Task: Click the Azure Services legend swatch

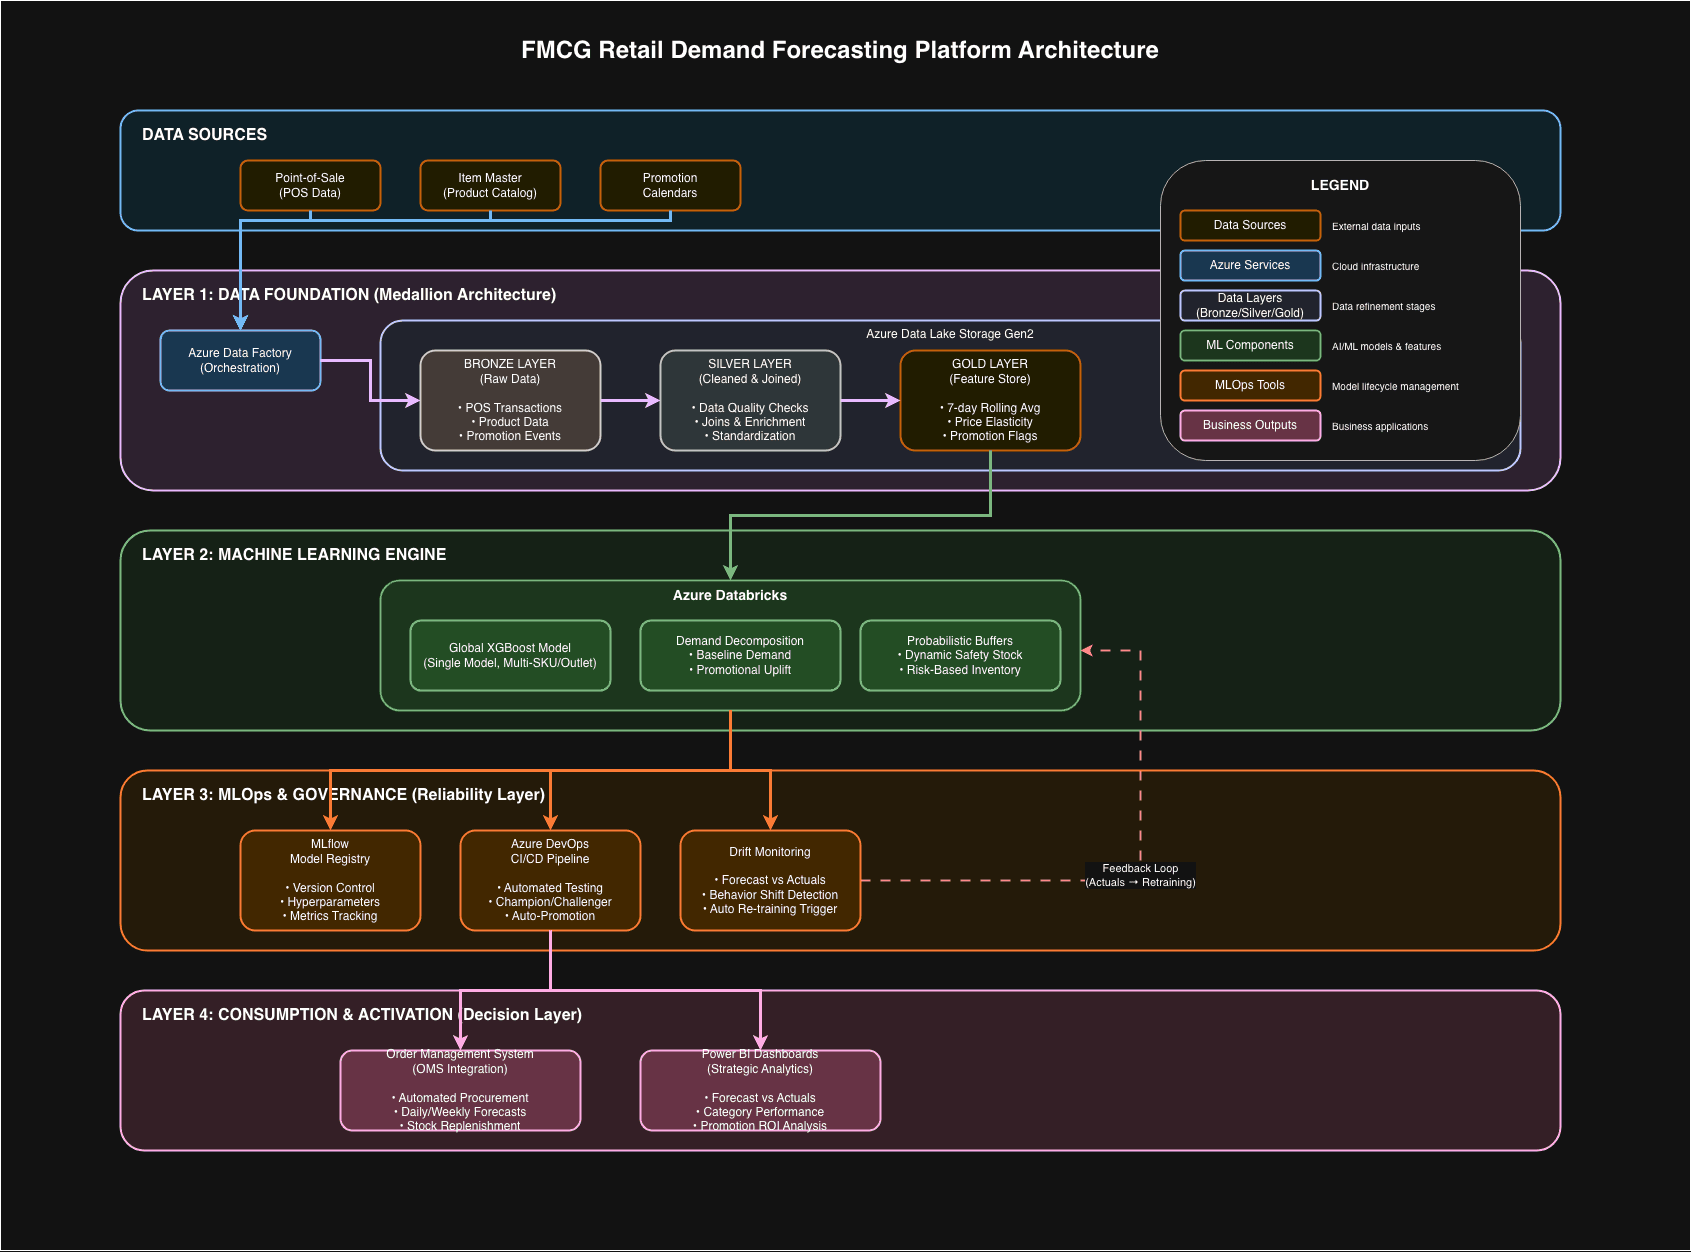Action: coord(1250,265)
